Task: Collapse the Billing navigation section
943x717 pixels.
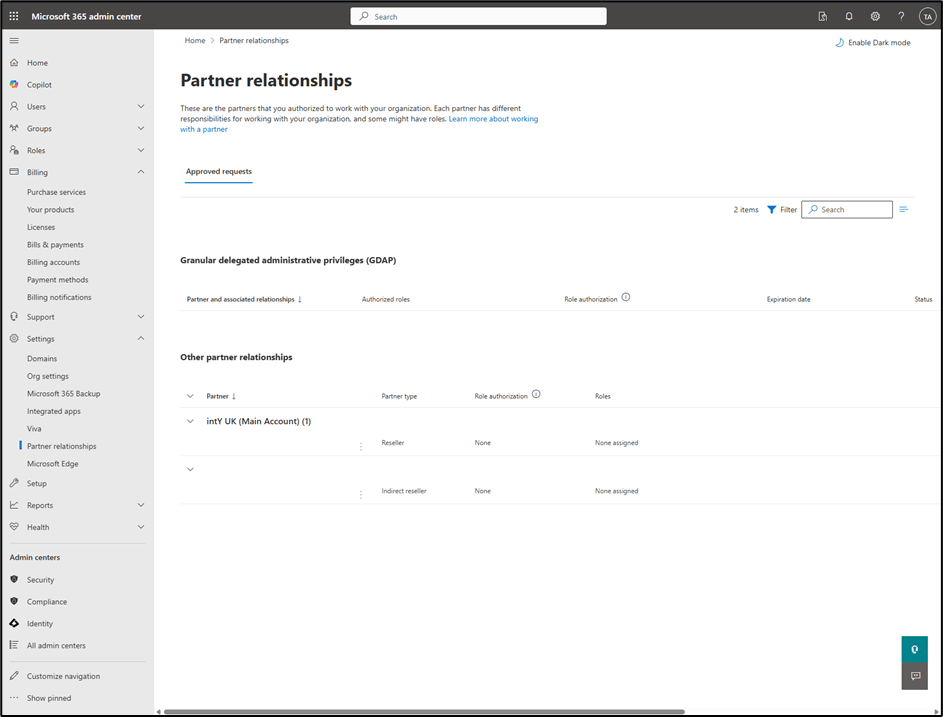Action: tap(141, 172)
